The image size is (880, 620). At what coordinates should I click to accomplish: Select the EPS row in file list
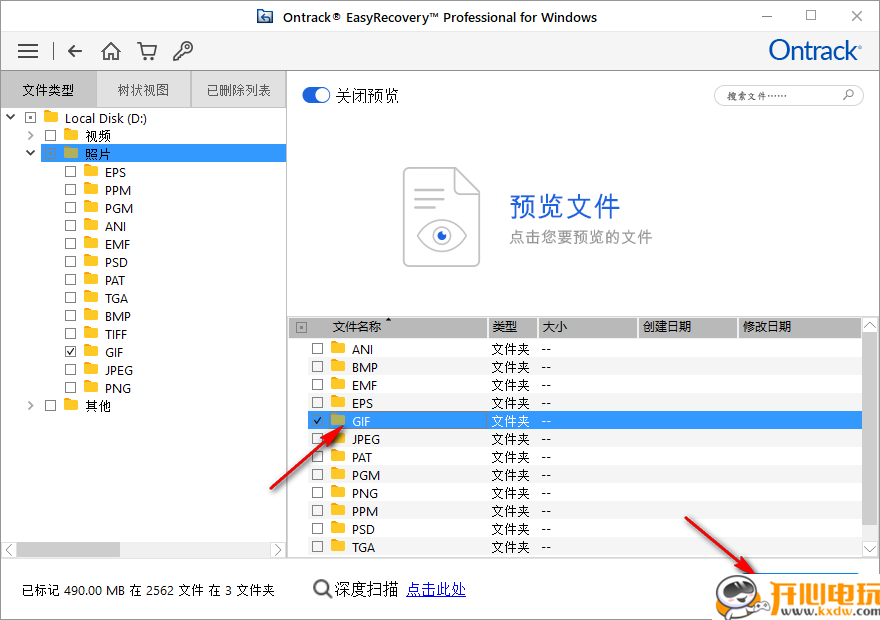click(585, 403)
